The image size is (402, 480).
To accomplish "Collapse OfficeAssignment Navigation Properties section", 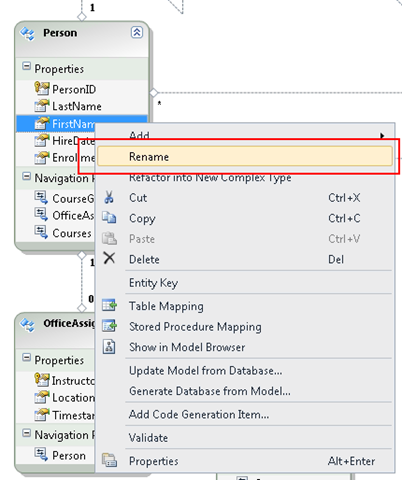I will point(26,433).
